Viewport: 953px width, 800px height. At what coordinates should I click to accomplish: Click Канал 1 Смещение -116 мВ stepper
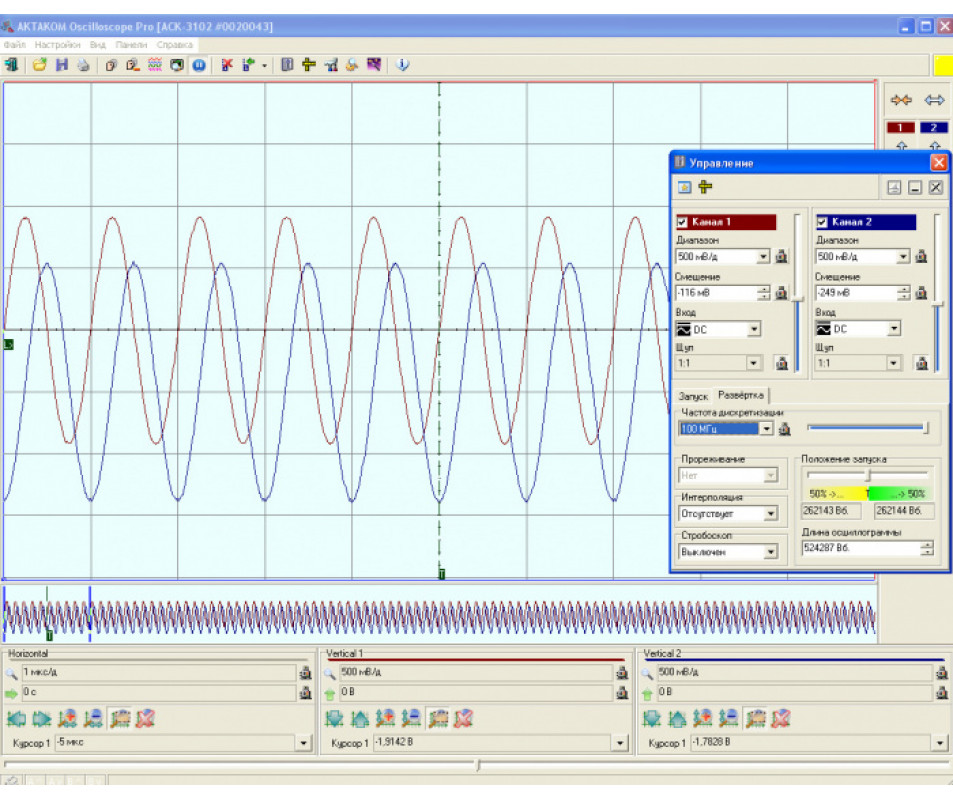[763, 293]
